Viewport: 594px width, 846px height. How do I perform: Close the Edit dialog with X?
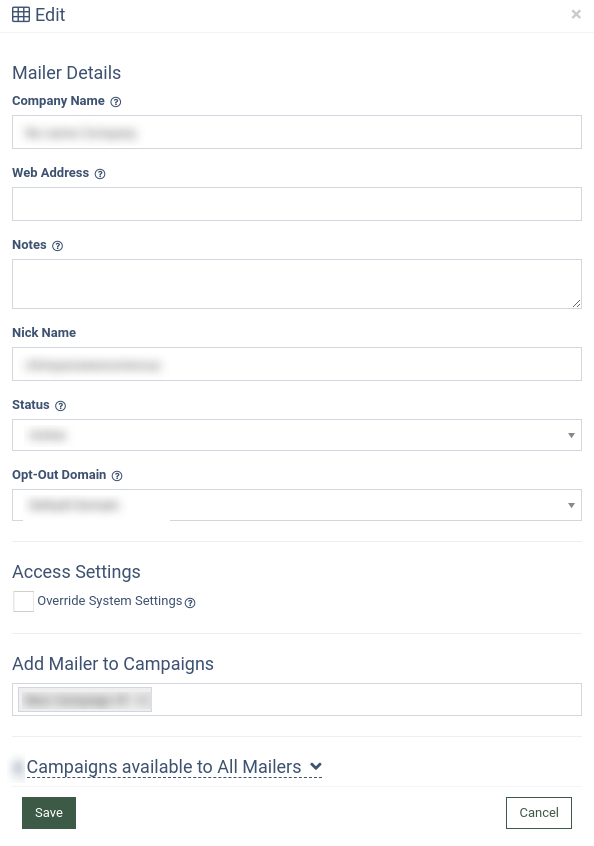tap(576, 15)
